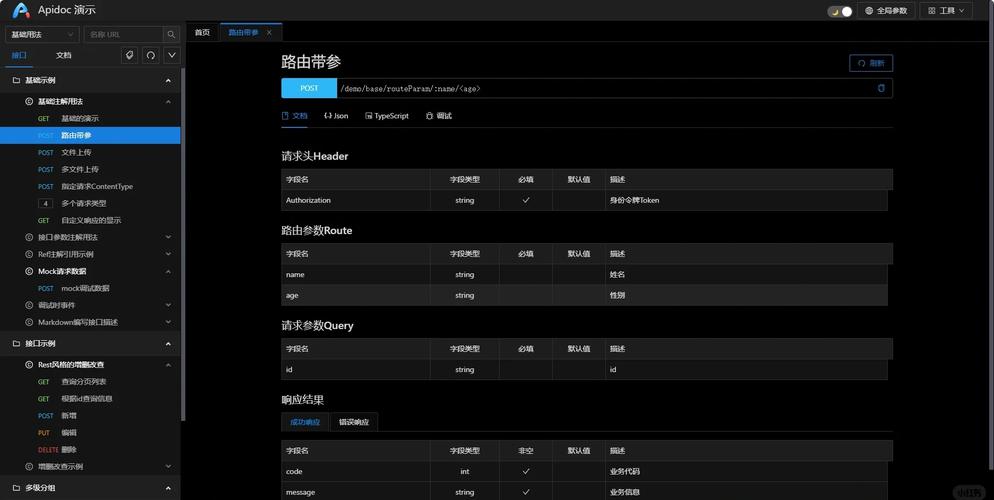Switch to the 接口 sidebar tab
Image resolution: width=994 pixels, height=500 pixels.
[x=19, y=55]
